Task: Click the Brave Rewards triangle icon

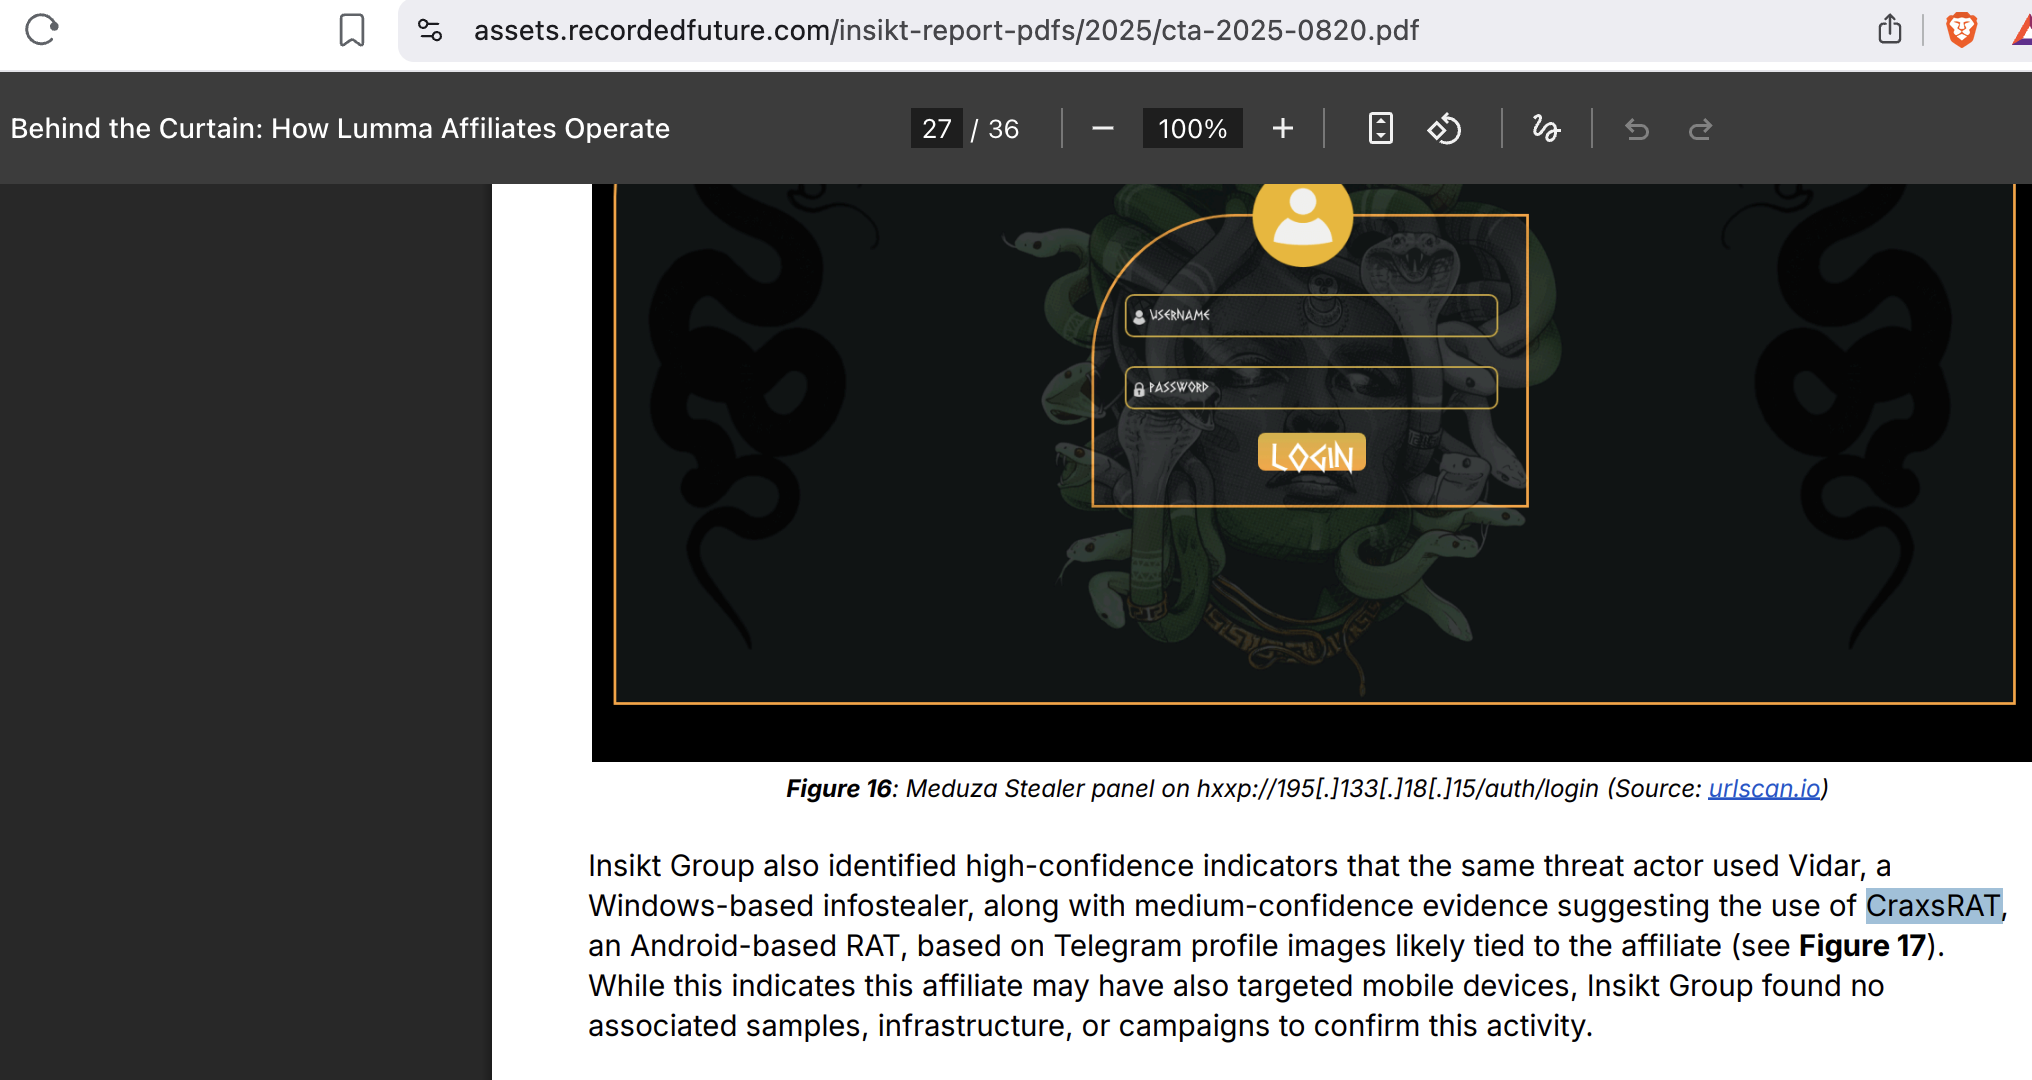Action: point(2021,30)
